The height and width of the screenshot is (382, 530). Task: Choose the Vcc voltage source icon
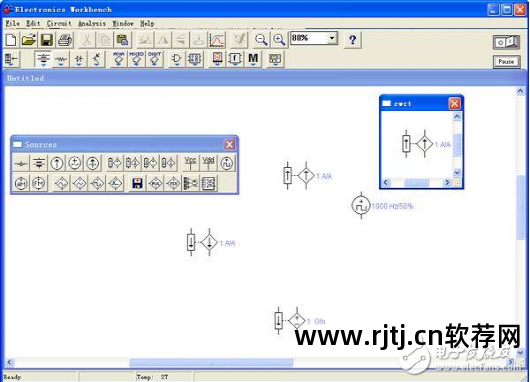click(190, 163)
